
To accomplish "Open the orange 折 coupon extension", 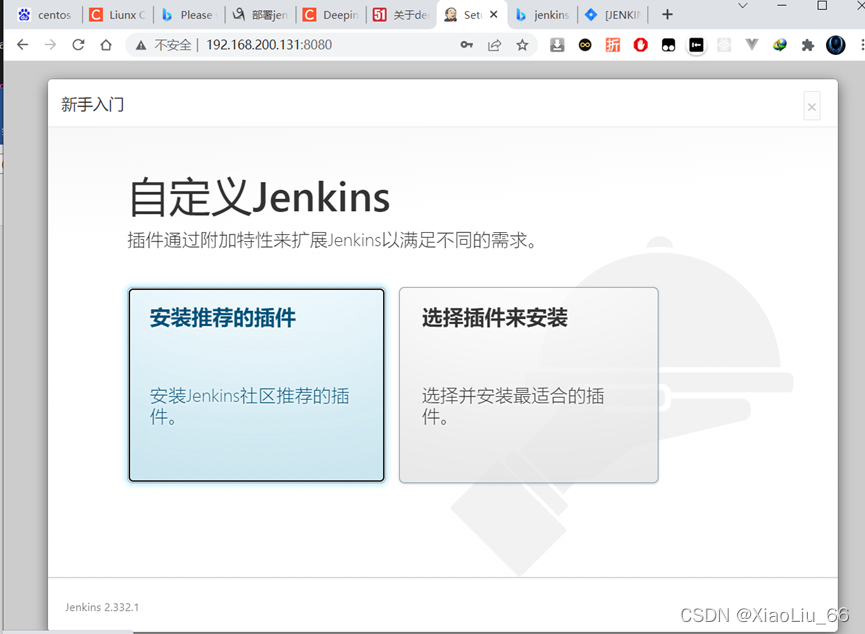I will tap(613, 45).
